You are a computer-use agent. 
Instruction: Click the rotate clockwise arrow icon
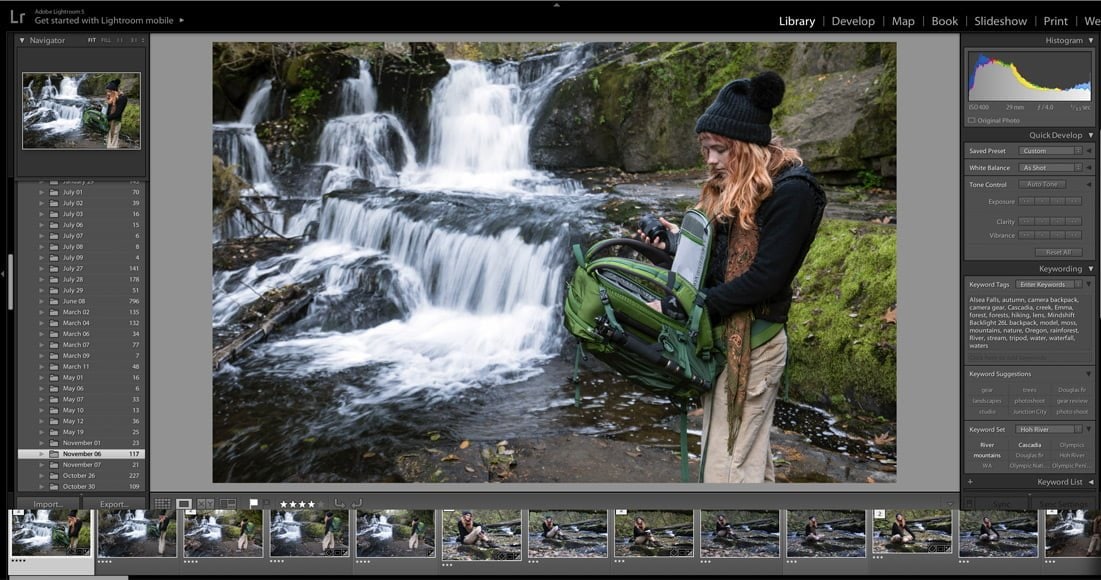coord(357,504)
